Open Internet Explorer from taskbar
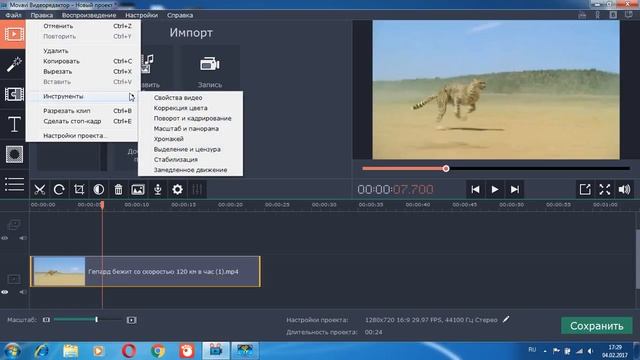 pos(41,351)
